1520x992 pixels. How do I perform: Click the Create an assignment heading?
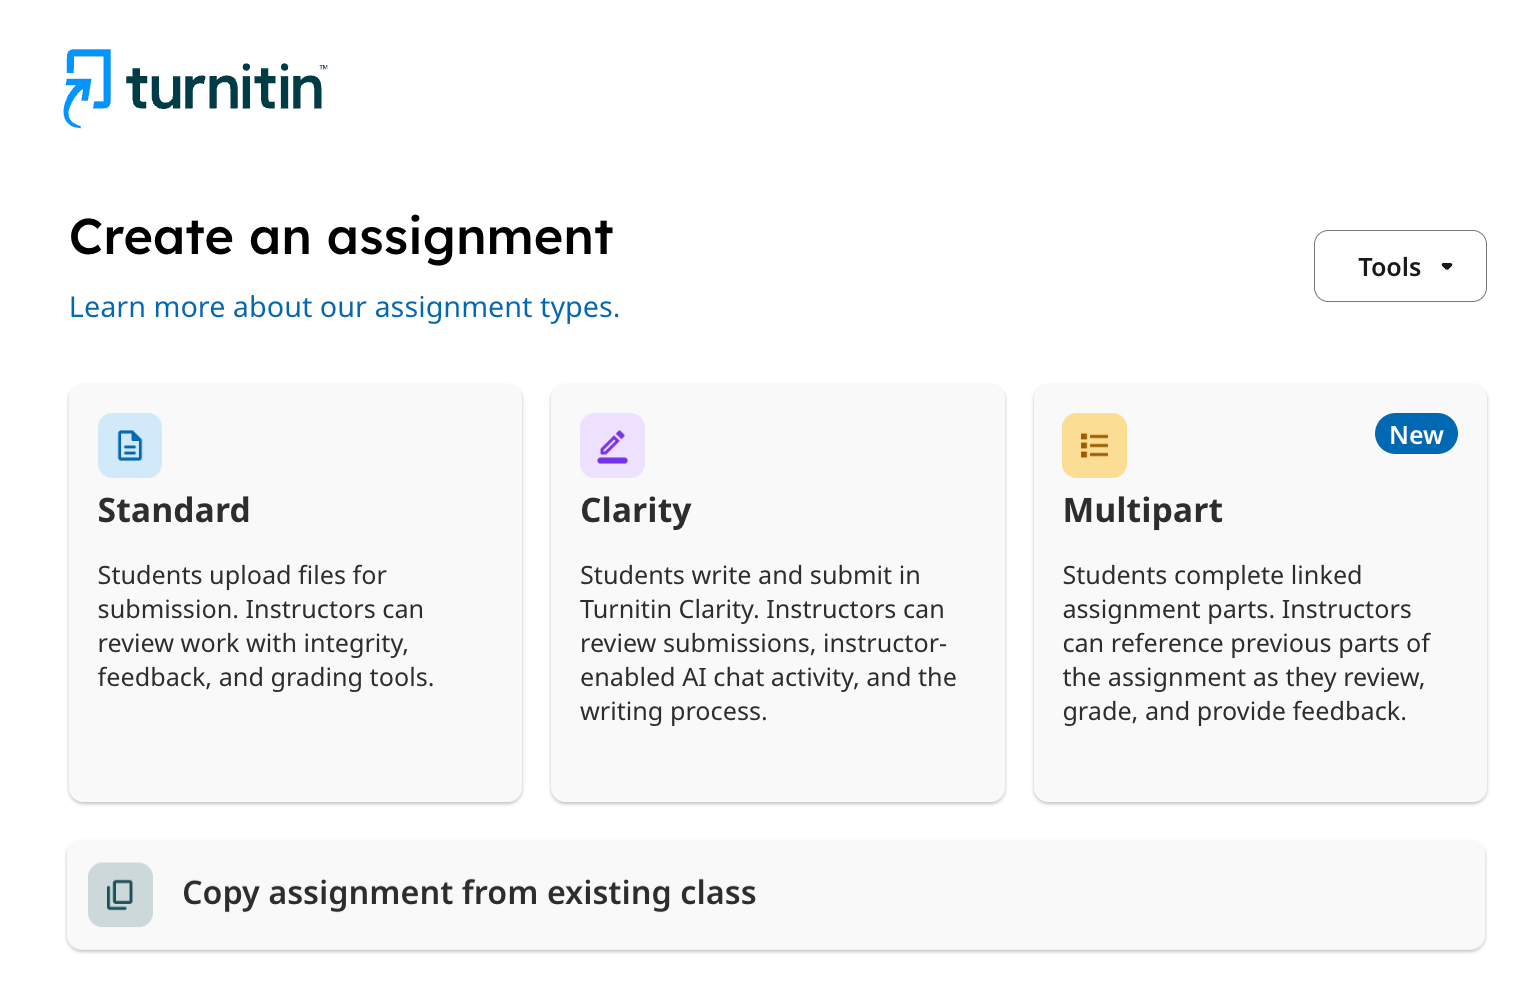(x=341, y=238)
